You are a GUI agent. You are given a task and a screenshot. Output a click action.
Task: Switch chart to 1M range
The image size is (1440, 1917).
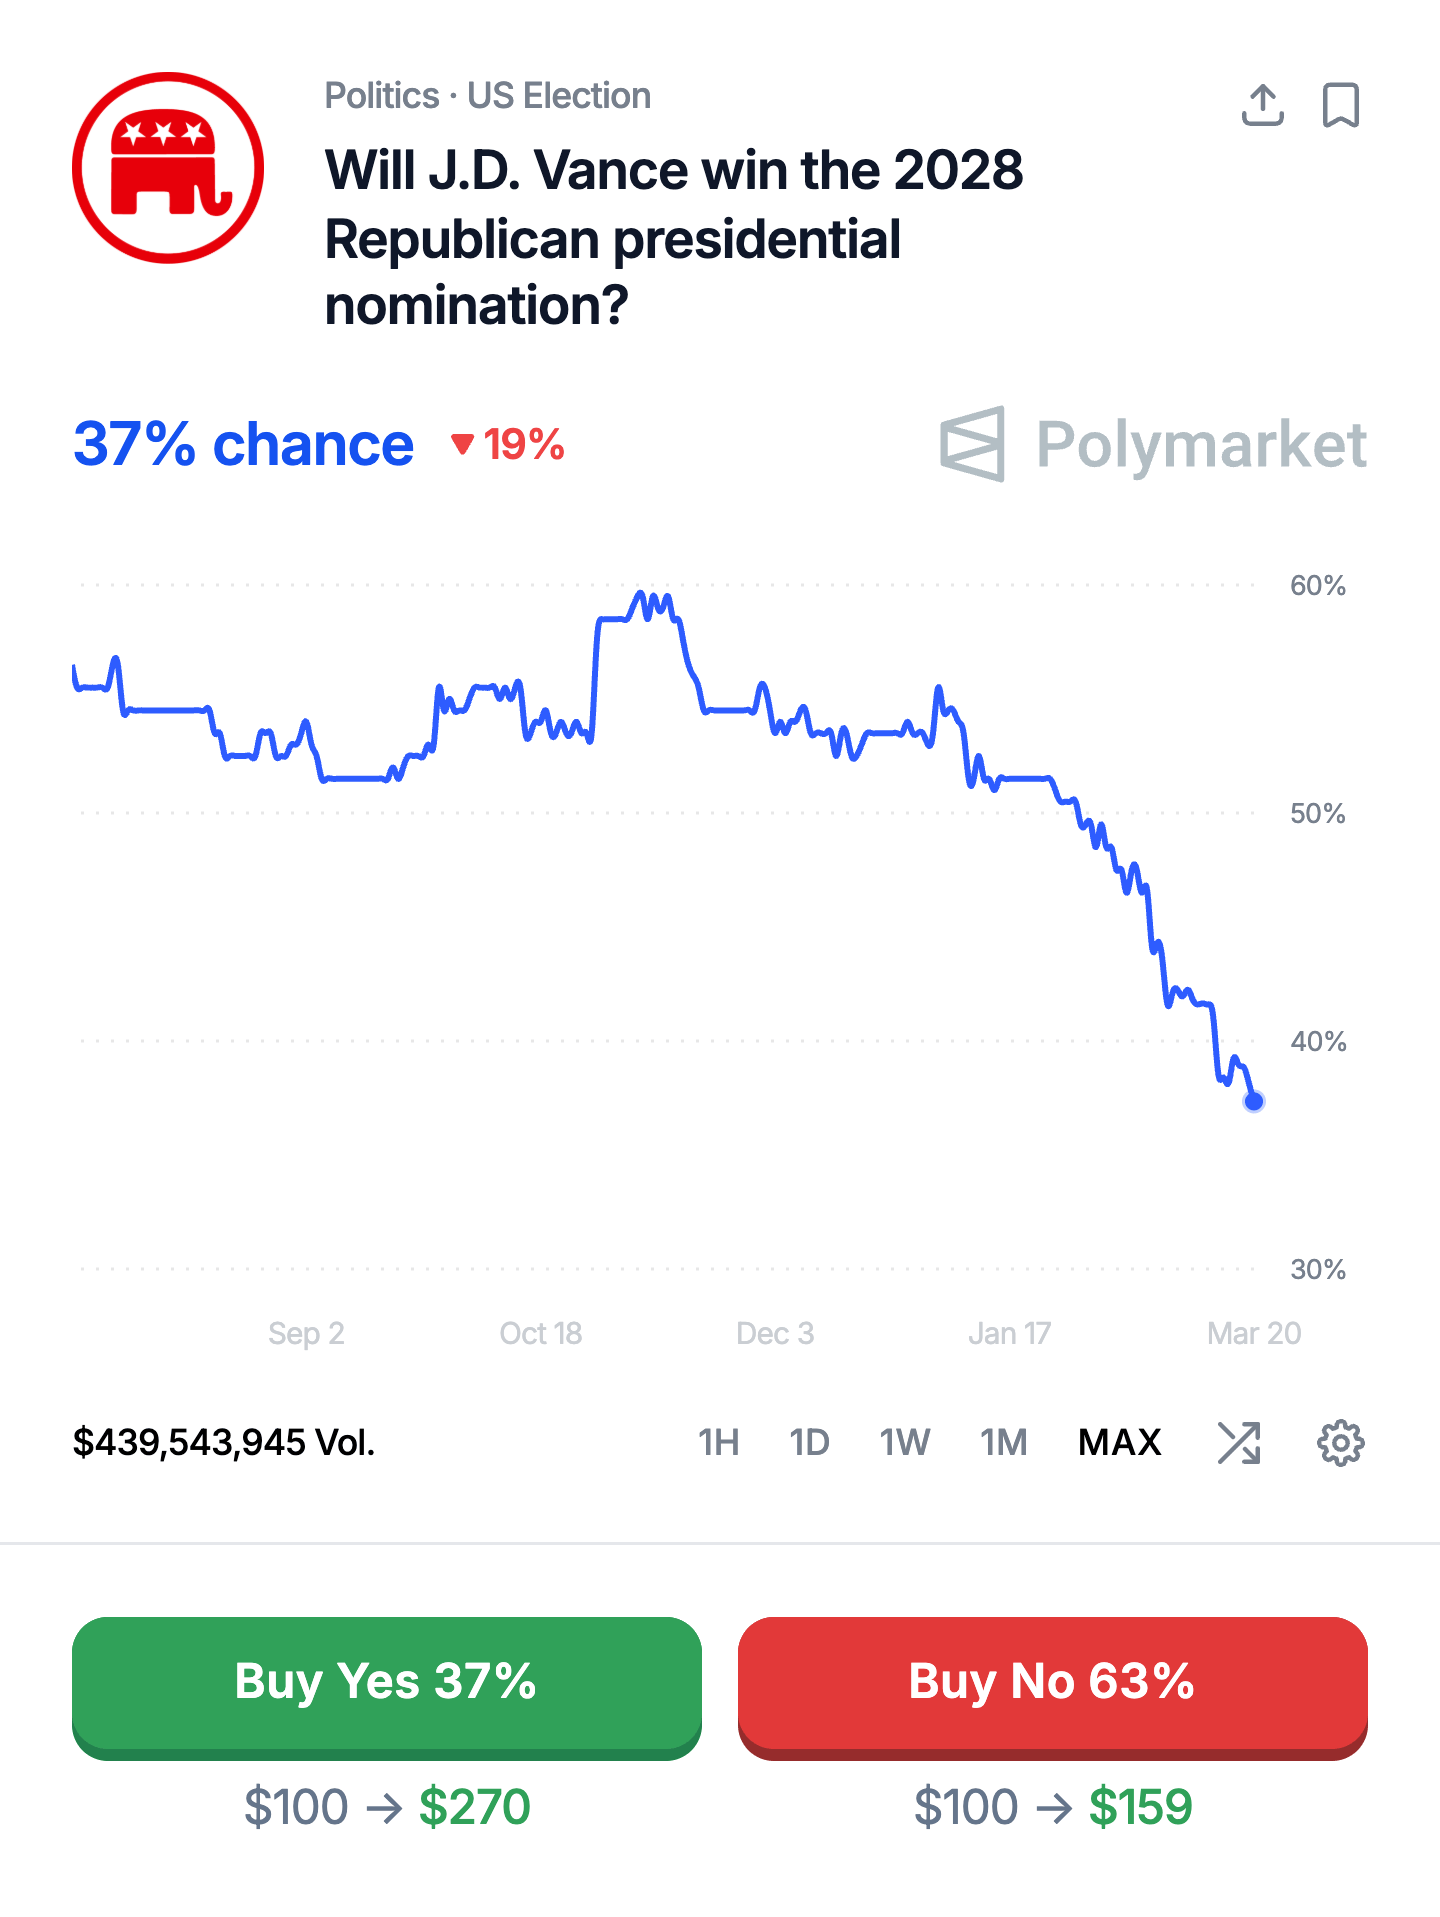pos(1003,1443)
